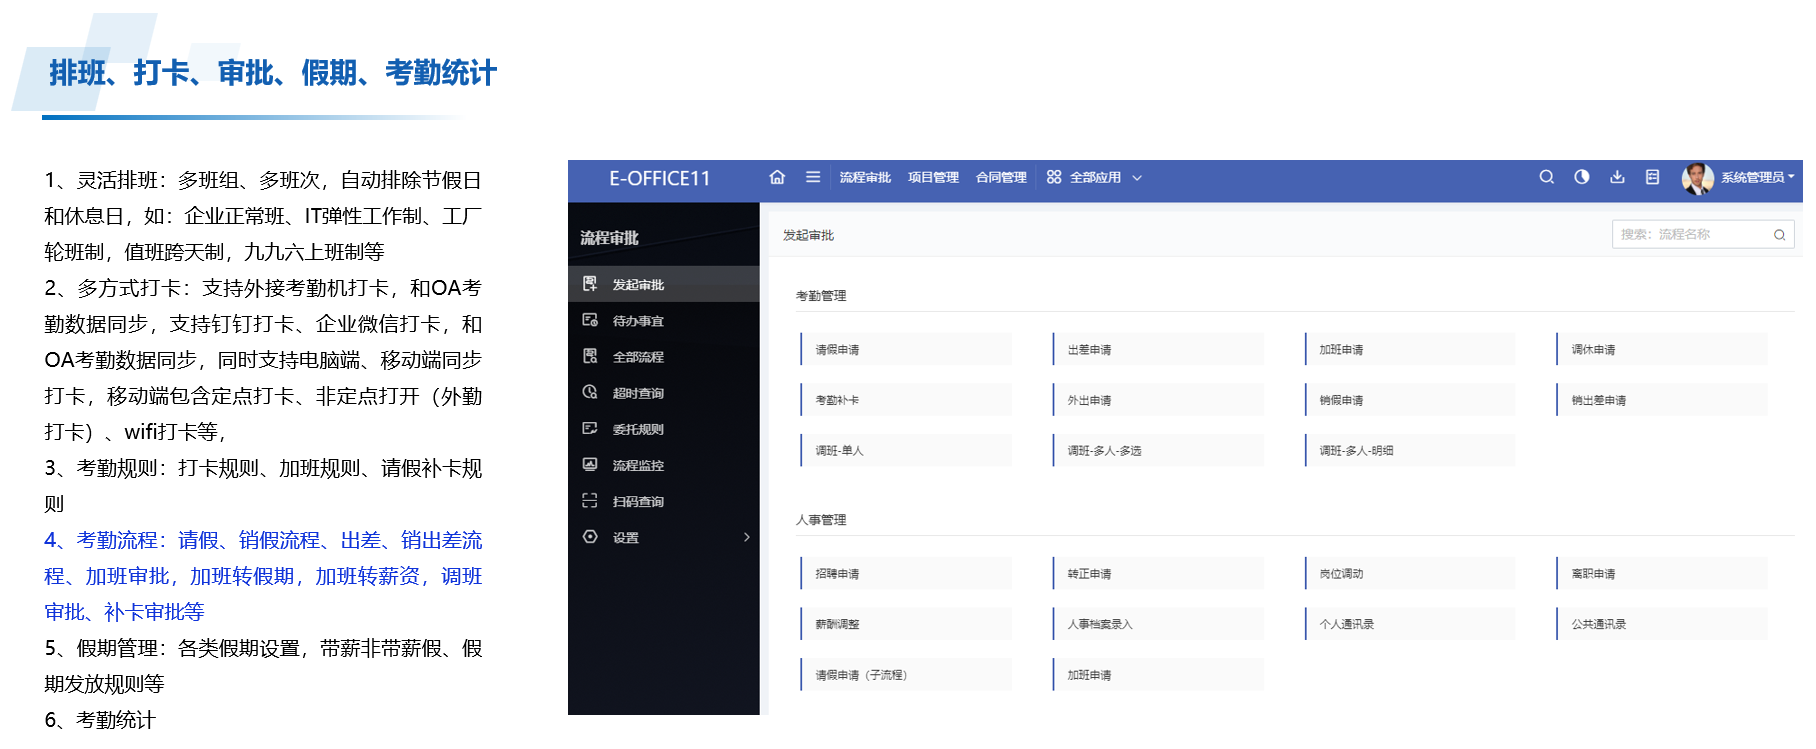The image size is (1816, 749).
Task: Click the download icon in header
Action: point(1617,177)
